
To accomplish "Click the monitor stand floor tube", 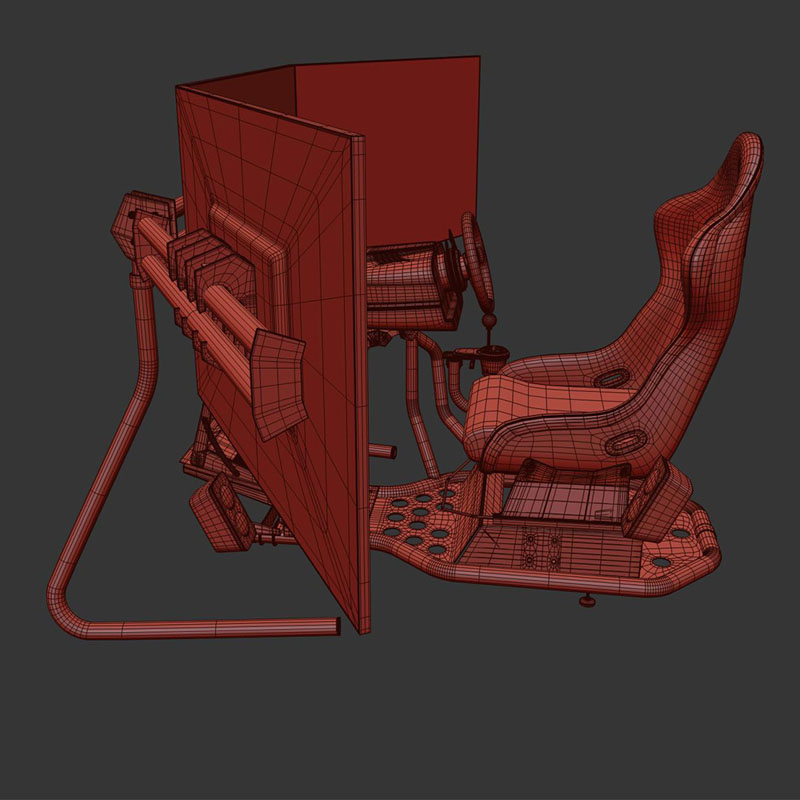I will (x=200, y=628).
